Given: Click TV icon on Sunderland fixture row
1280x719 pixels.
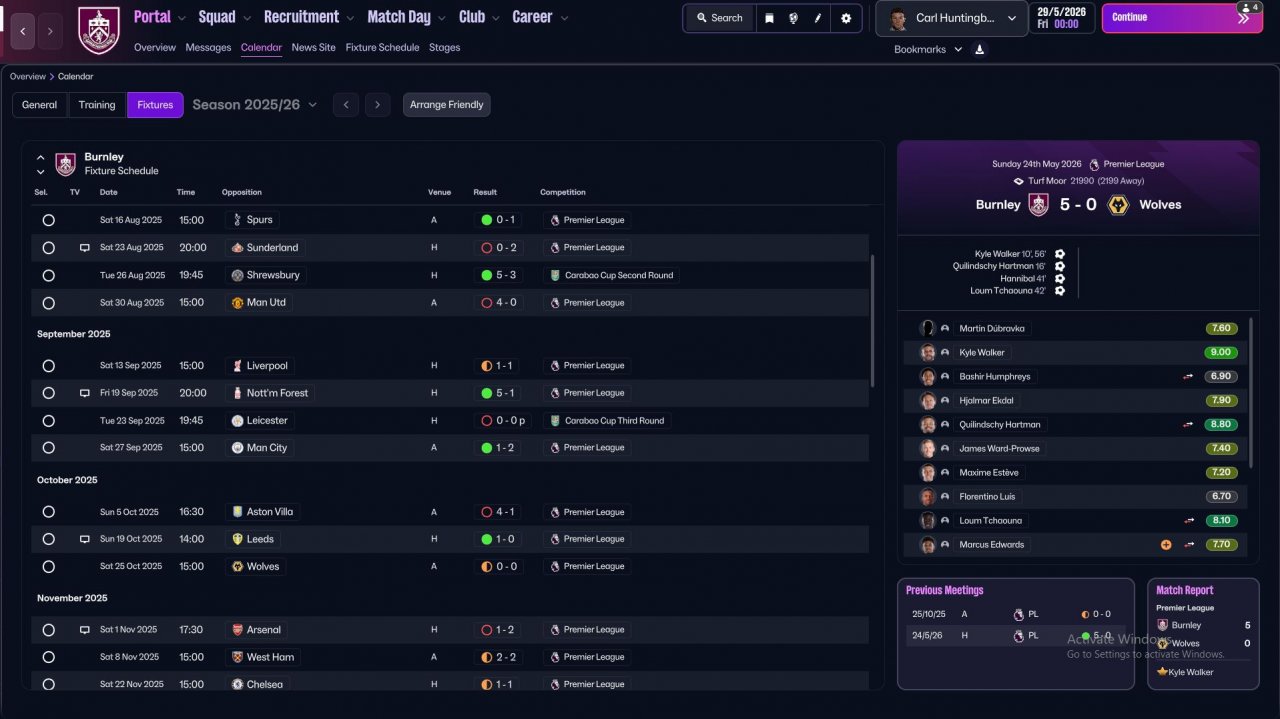Looking at the screenshot, I should pos(85,248).
